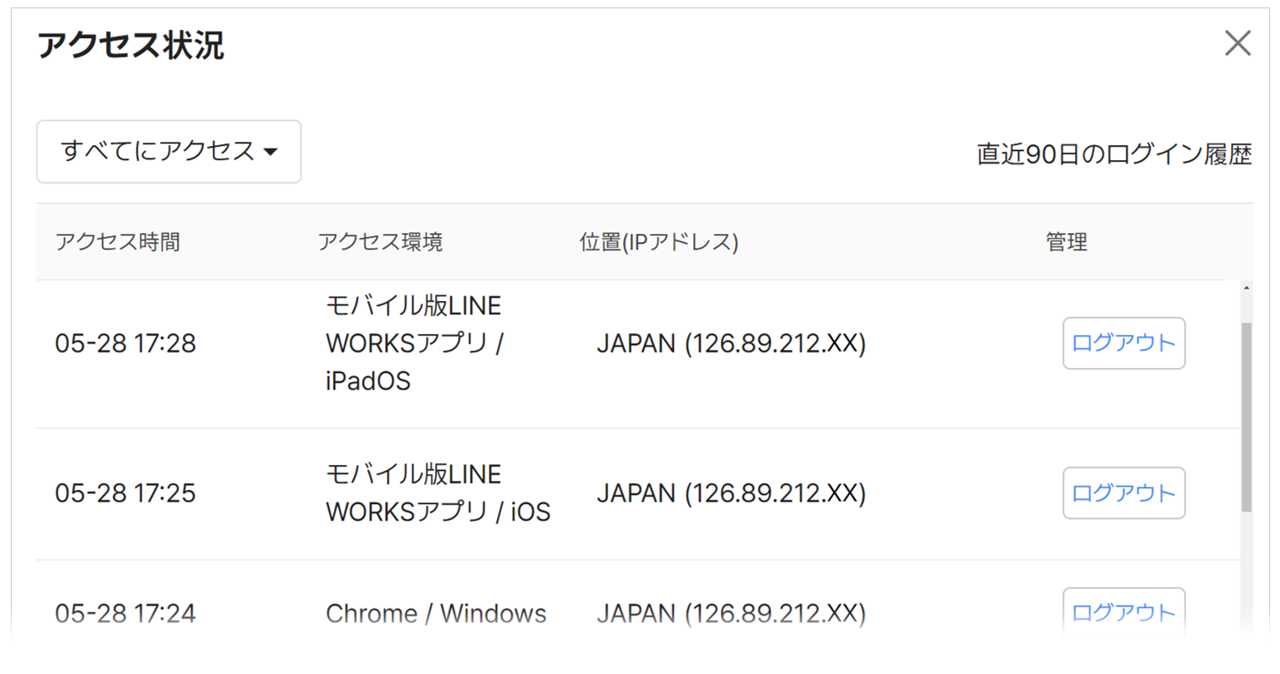1280x674 pixels.
Task: Click the アクセス時間 column header
Action: click(x=118, y=242)
